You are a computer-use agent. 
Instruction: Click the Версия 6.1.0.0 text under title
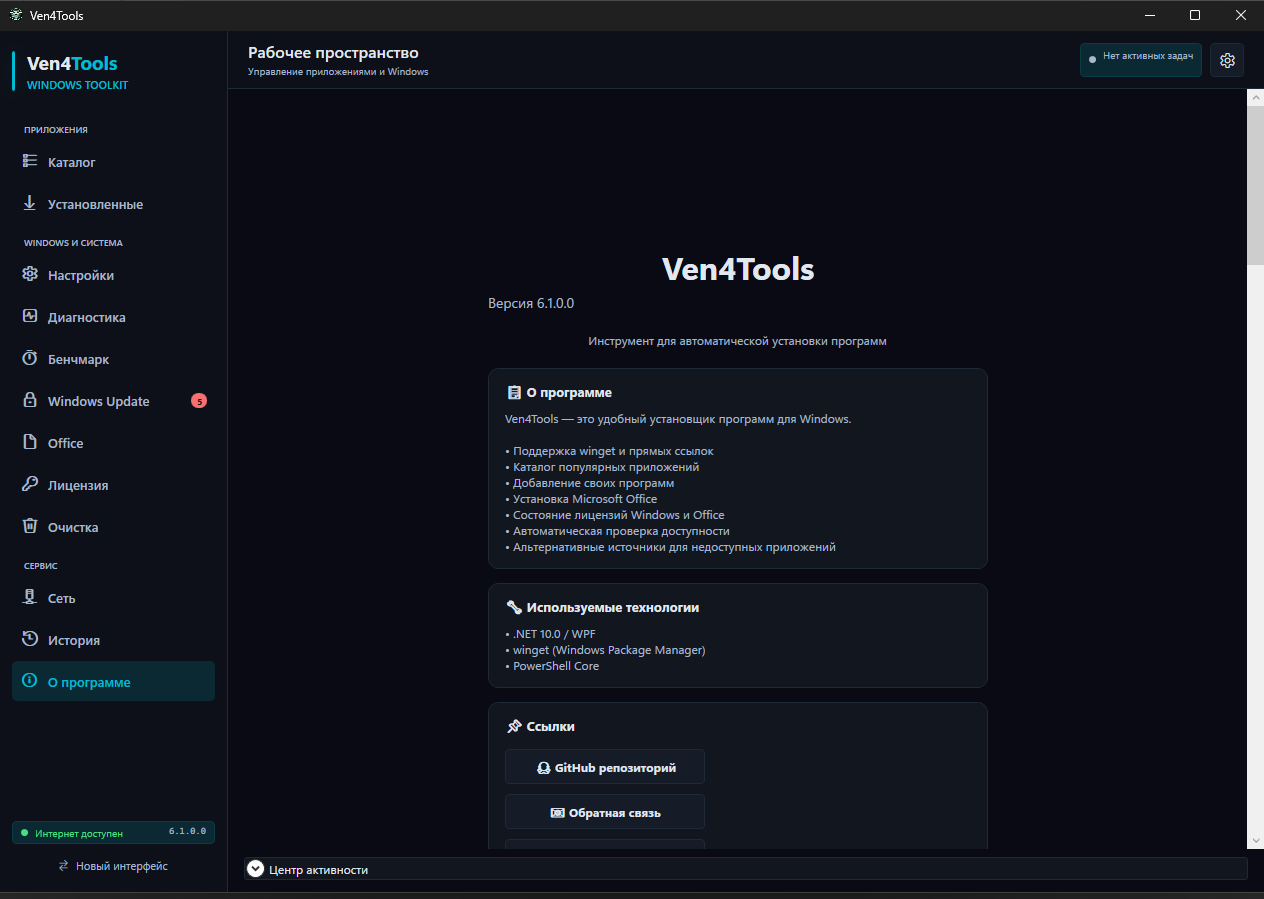pyautogui.click(x=531, y=303)
